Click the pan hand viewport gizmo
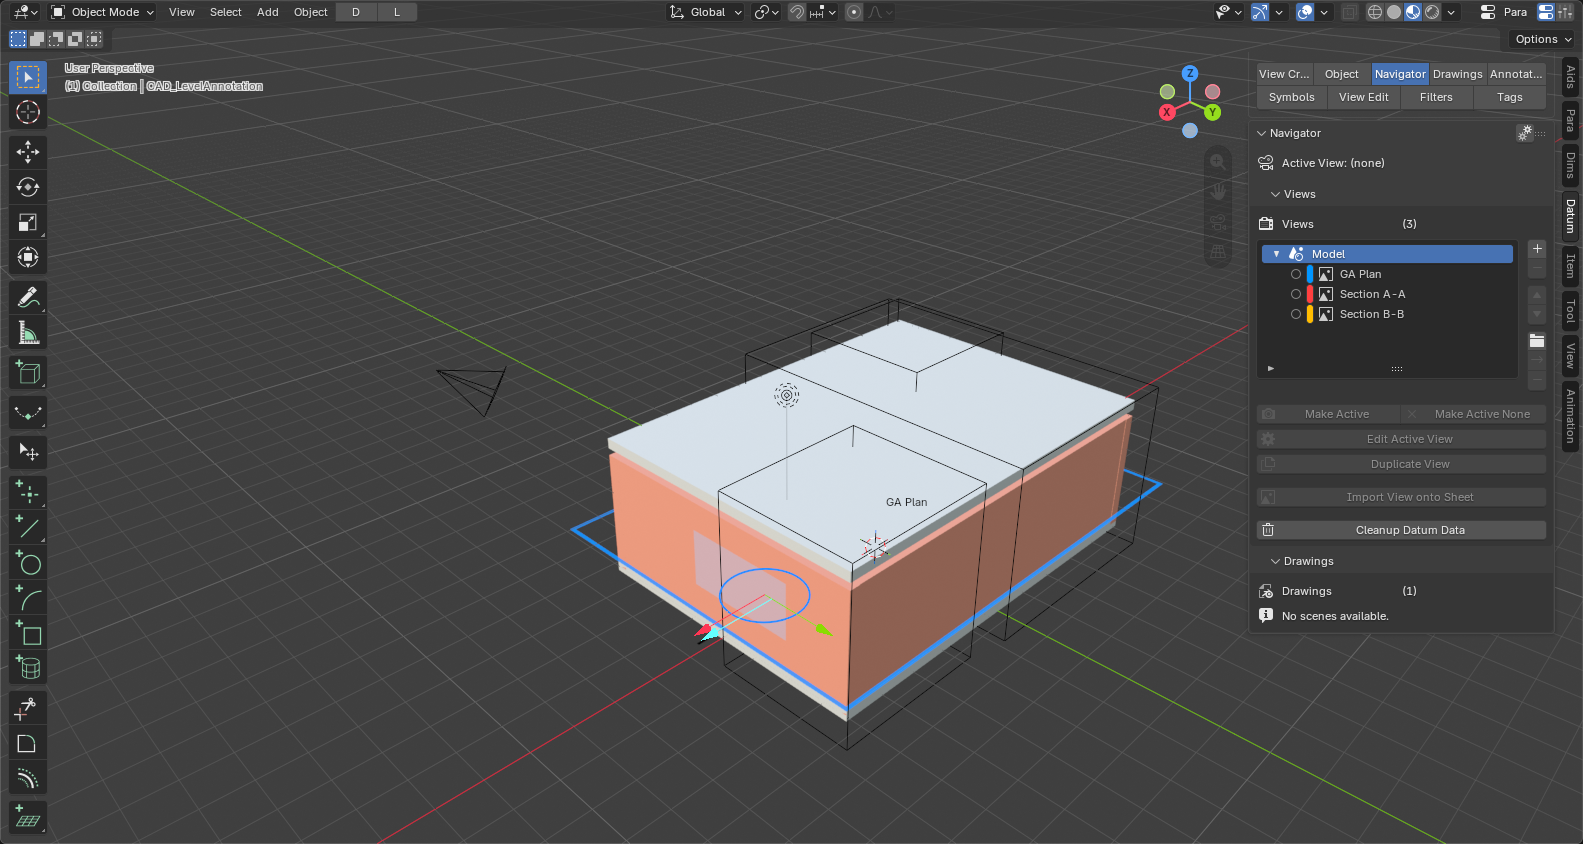The height and width of the screenshot is (844, 1583). click(x=1218, y=192)
